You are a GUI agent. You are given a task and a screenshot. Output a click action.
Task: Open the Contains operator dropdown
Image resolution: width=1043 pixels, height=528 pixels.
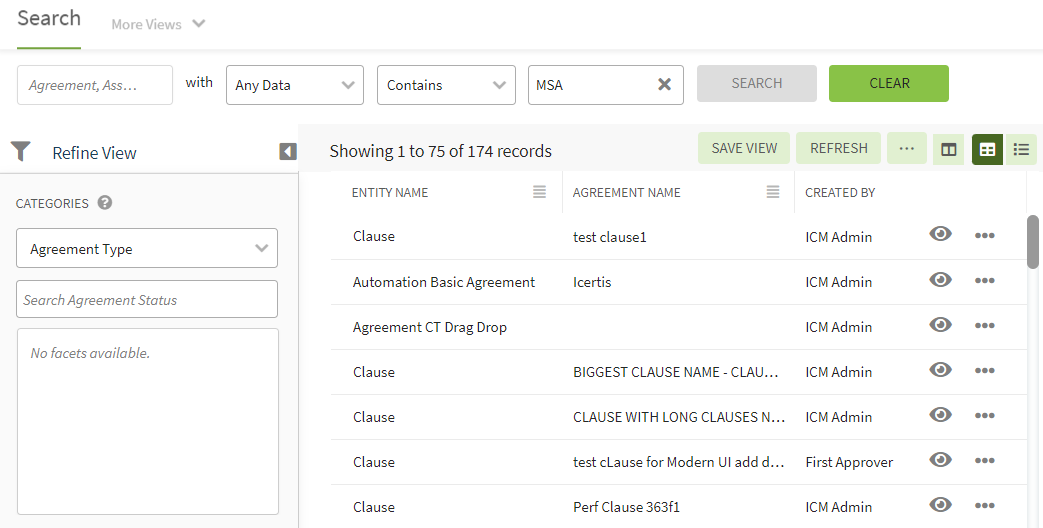(x=446, y=85)
